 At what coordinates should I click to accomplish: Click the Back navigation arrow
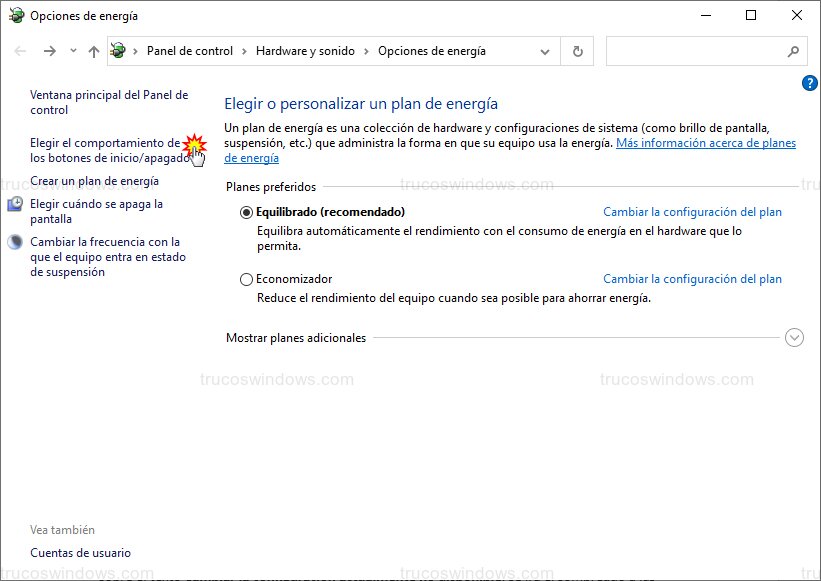pyautogui.click(x=20, y=51)
